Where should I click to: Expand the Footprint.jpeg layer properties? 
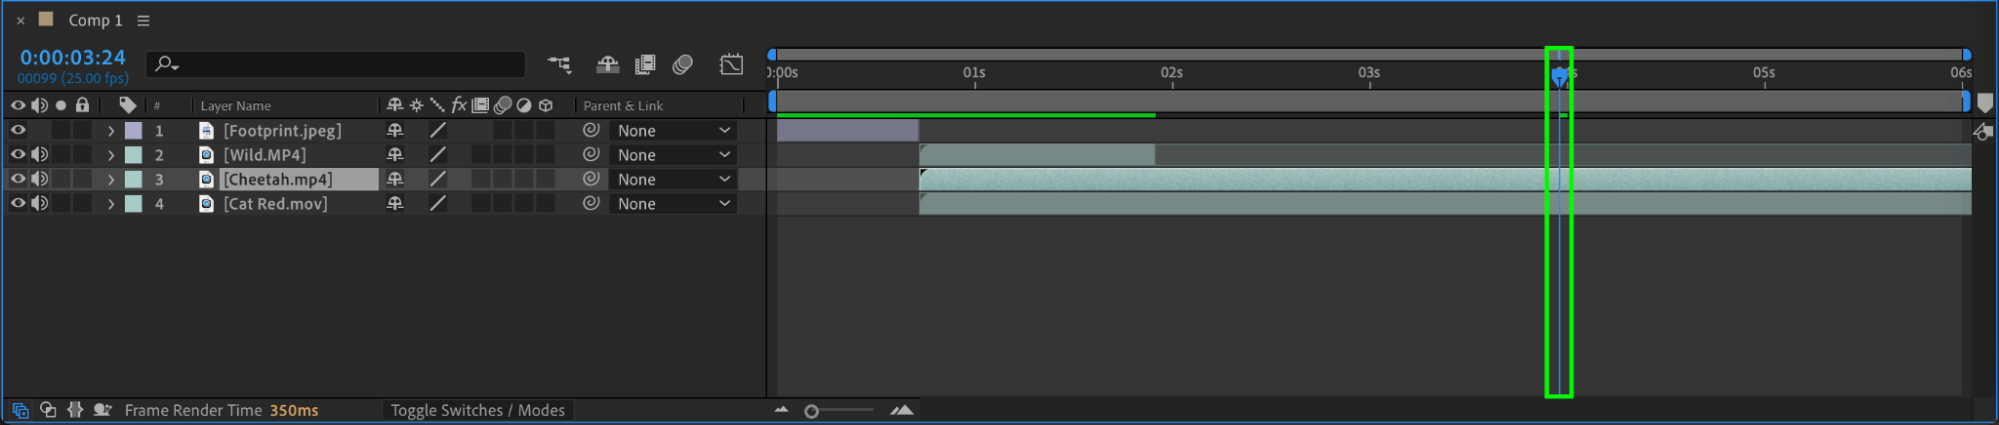(x=111, y=131)
